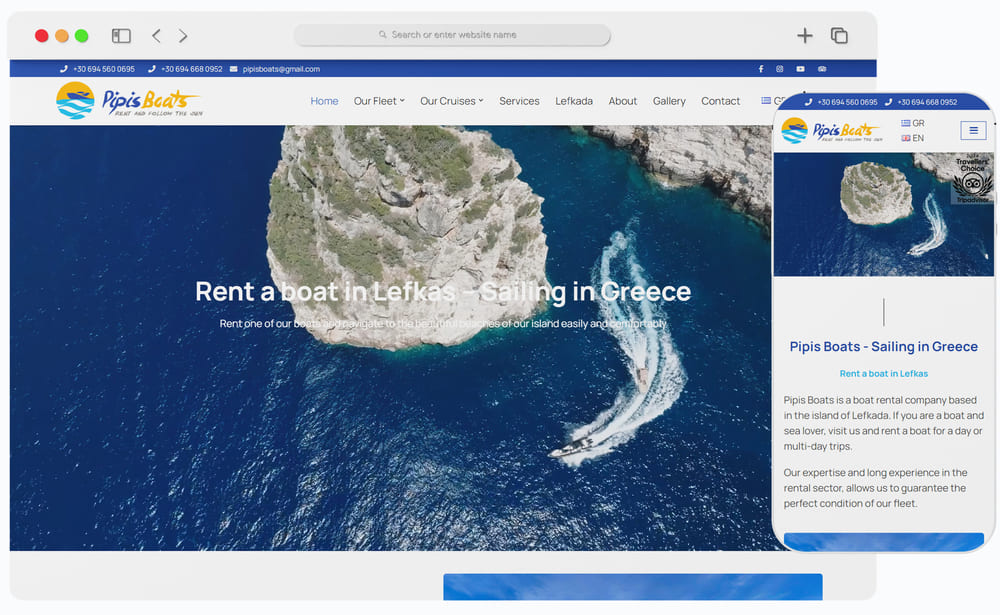Image resolution: width=1000 pixels, height=615 pixels.
Task: Open the Contact page link
Action: tap(720, 101)
